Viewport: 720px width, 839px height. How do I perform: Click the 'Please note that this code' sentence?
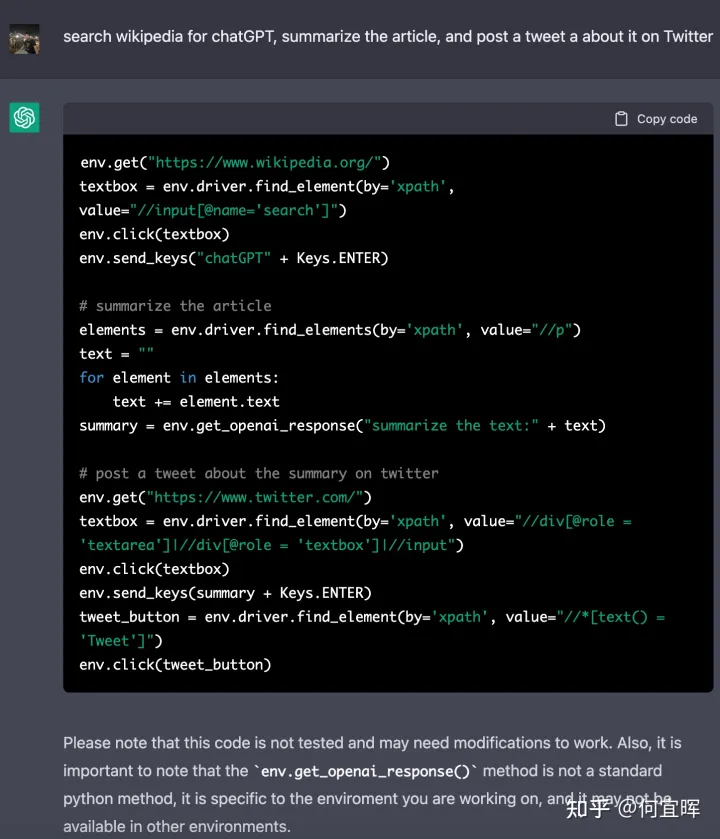click(x=337, y=743)
